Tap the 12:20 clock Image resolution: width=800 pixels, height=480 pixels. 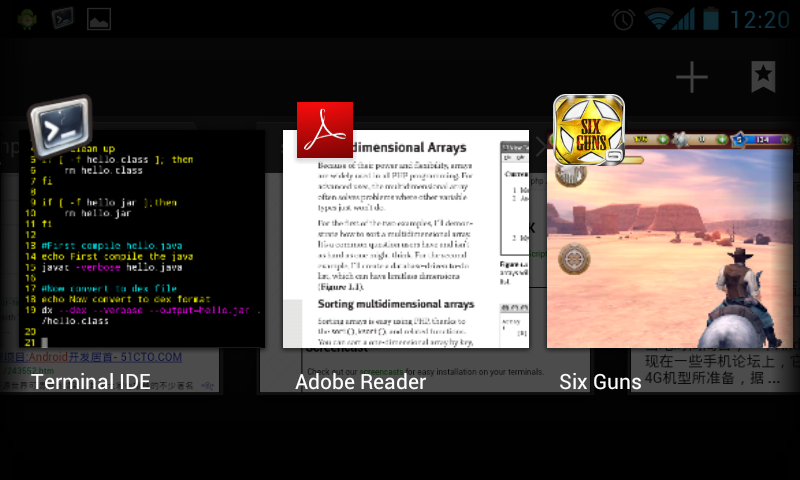click(760, 20)
